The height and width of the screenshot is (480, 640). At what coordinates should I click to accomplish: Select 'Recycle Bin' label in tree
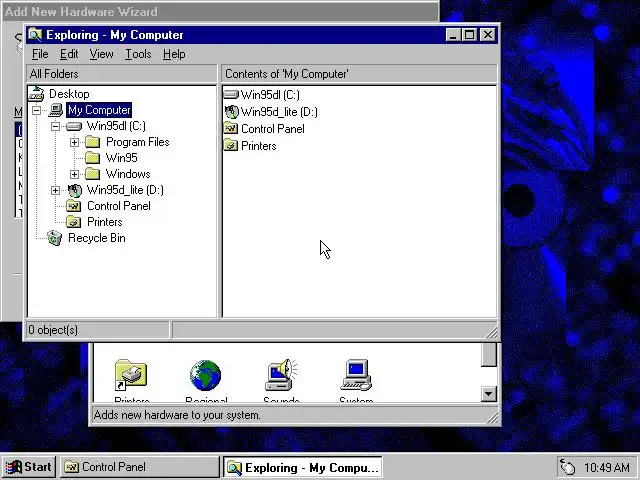click(x=97, y=238)
